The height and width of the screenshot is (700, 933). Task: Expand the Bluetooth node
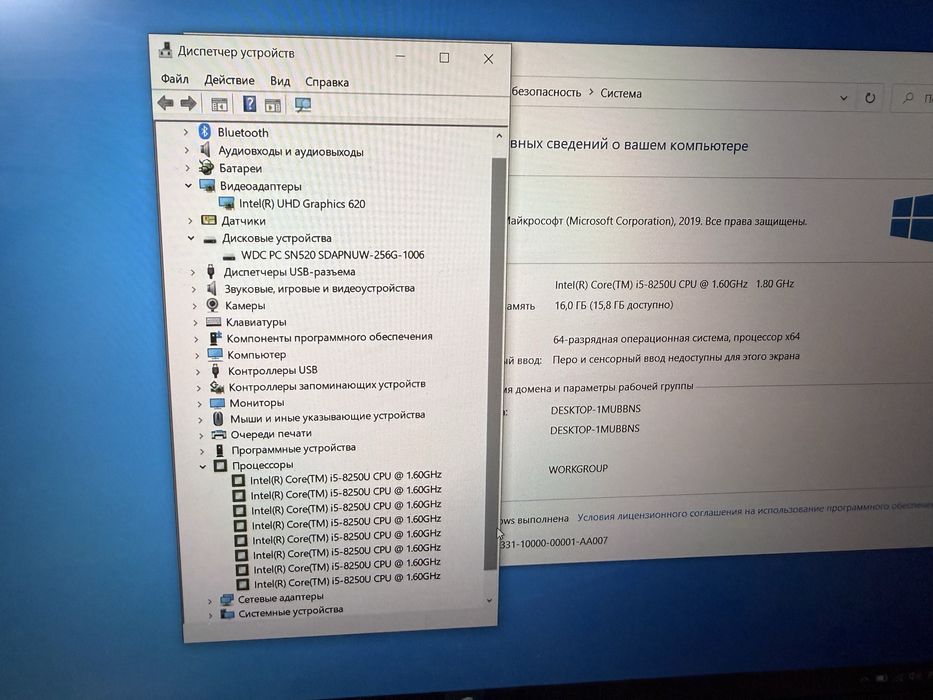[186, 132]
